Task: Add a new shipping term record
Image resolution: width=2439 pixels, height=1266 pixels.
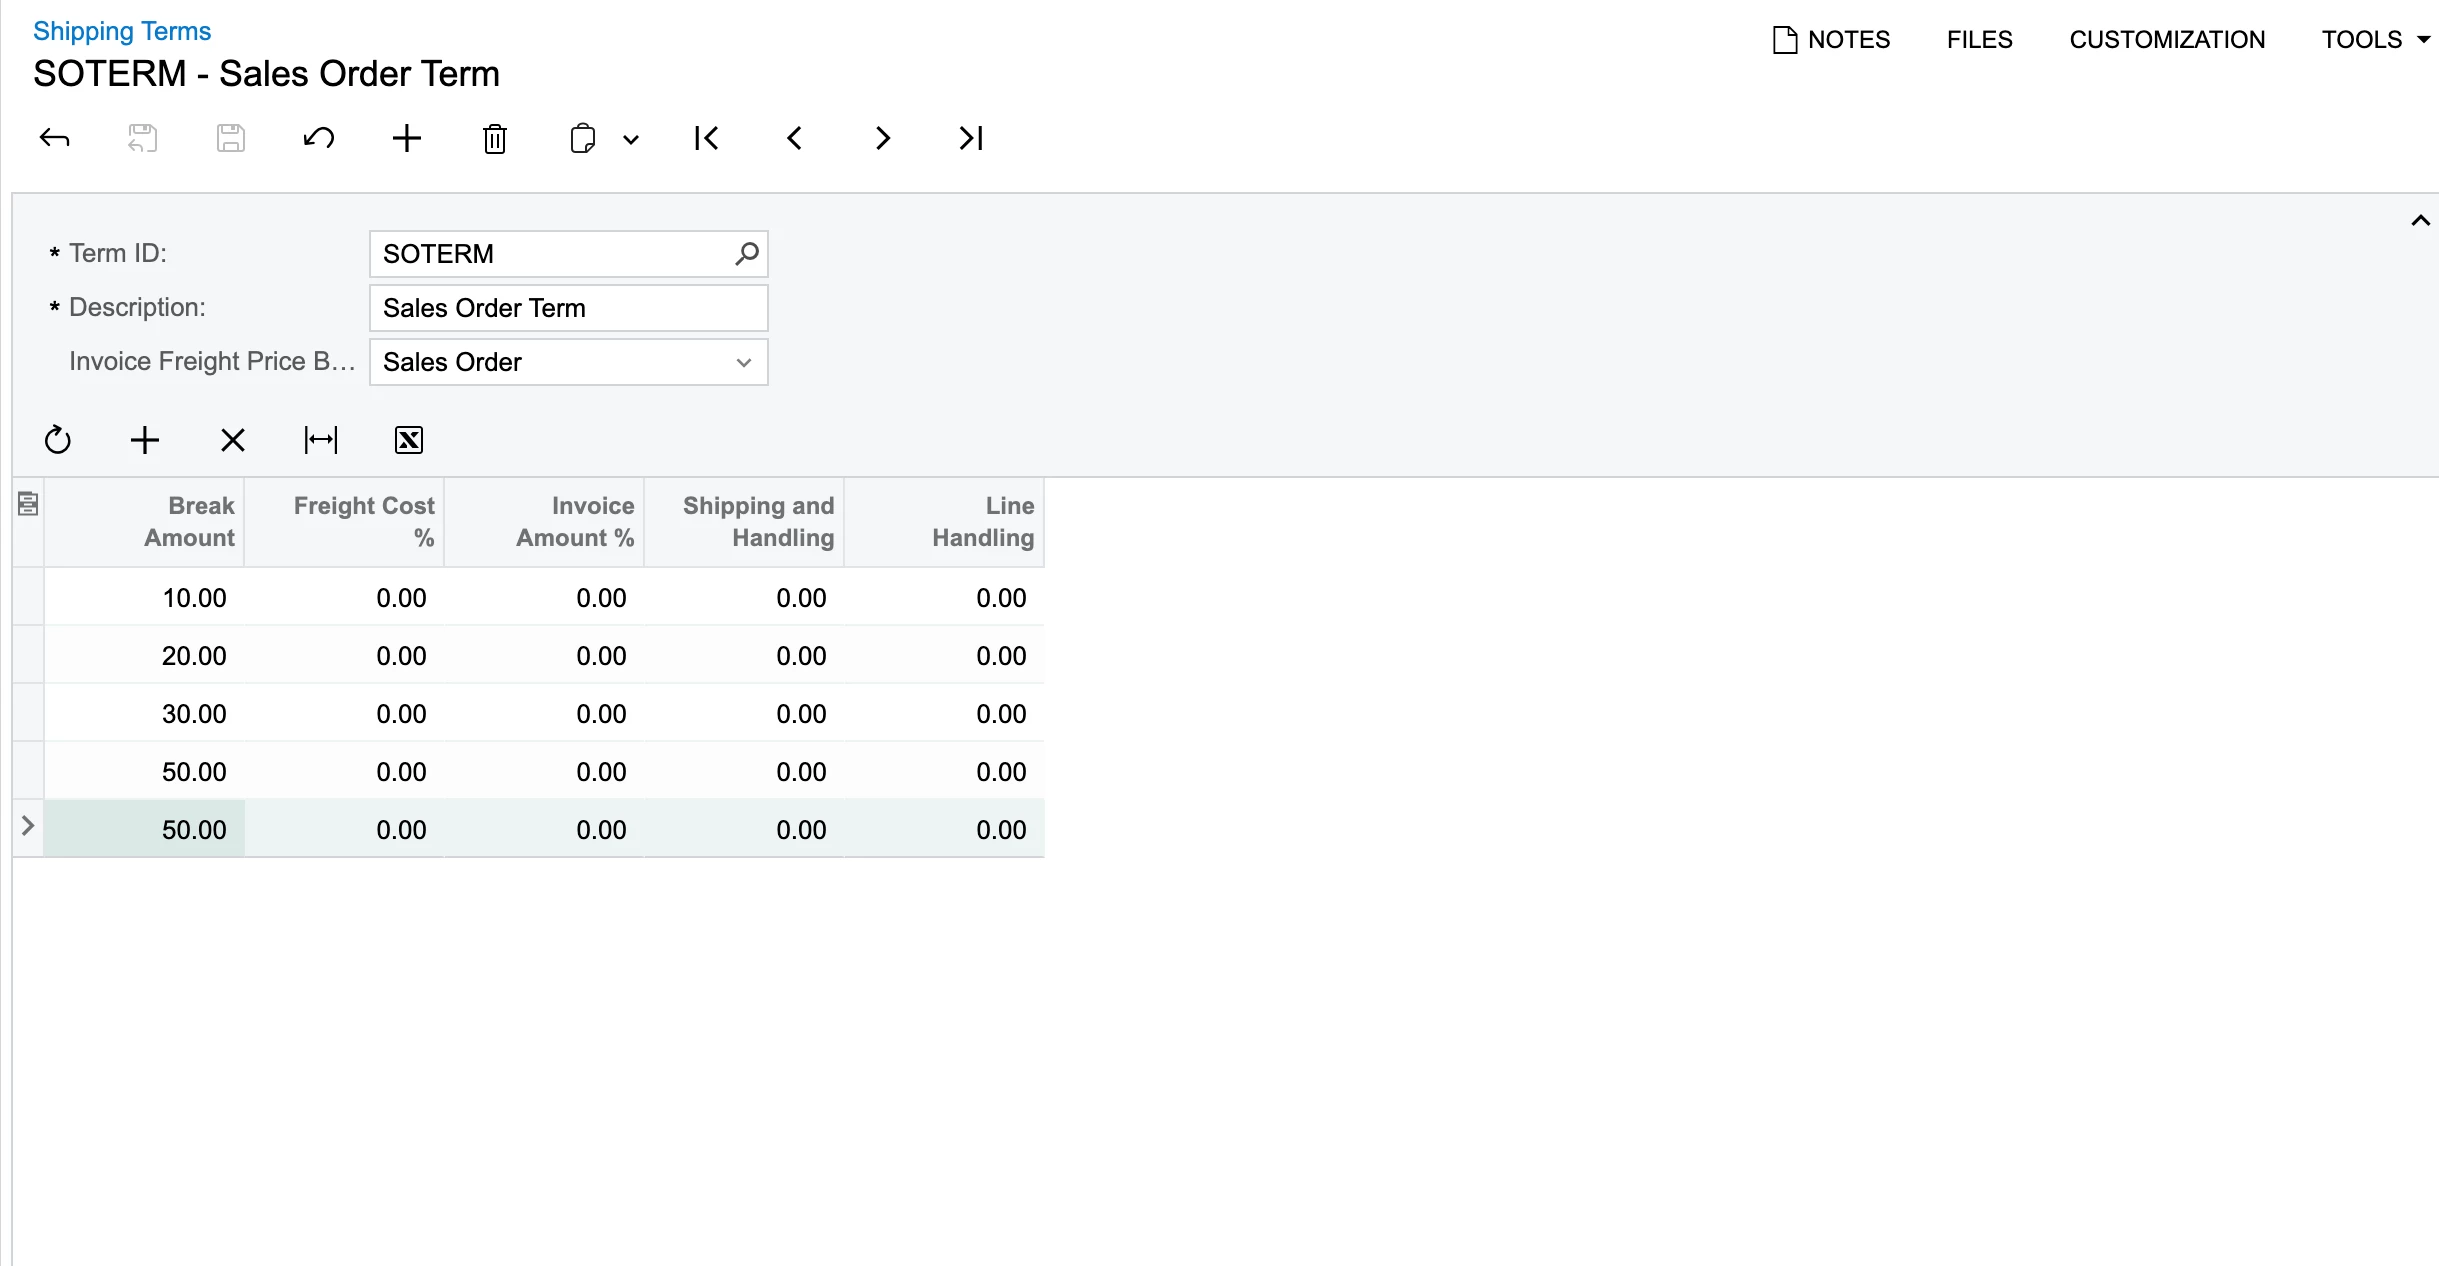Action: (x=406, y=138)
